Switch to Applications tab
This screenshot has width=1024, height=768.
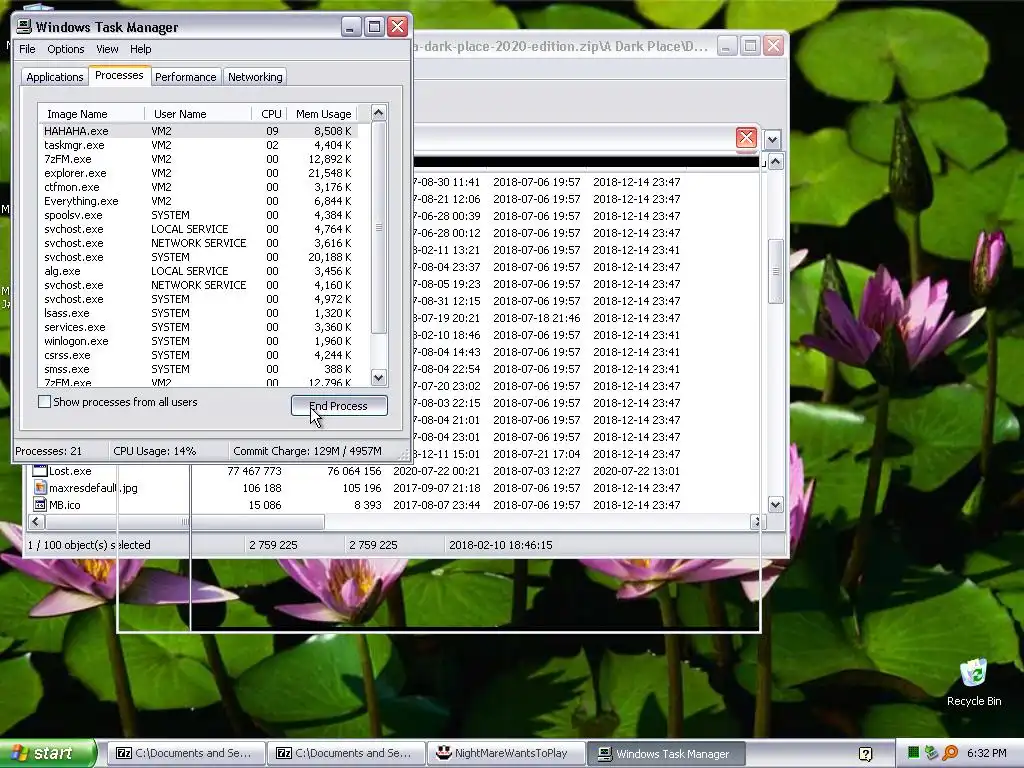(x=55, y=77)
